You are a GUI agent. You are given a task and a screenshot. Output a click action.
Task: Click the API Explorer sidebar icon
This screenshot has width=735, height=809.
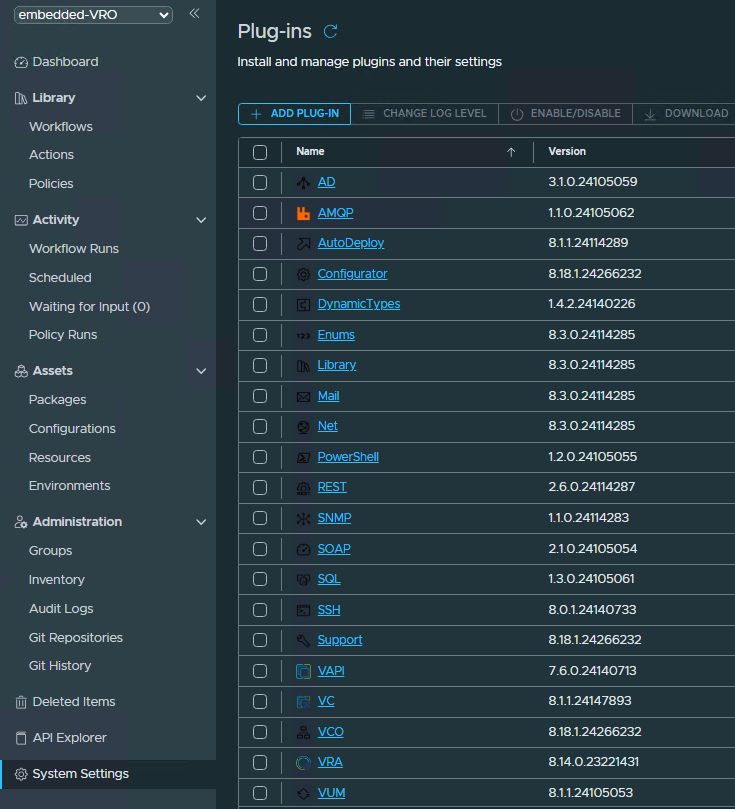21,737
